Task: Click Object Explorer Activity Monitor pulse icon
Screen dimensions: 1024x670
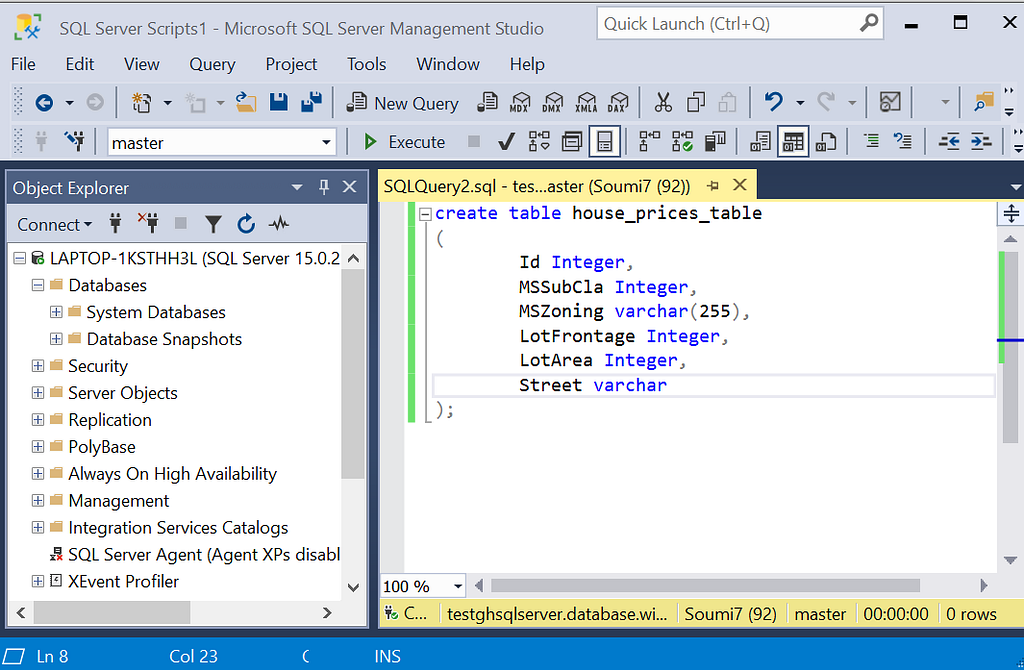Action: coord(279,224)
